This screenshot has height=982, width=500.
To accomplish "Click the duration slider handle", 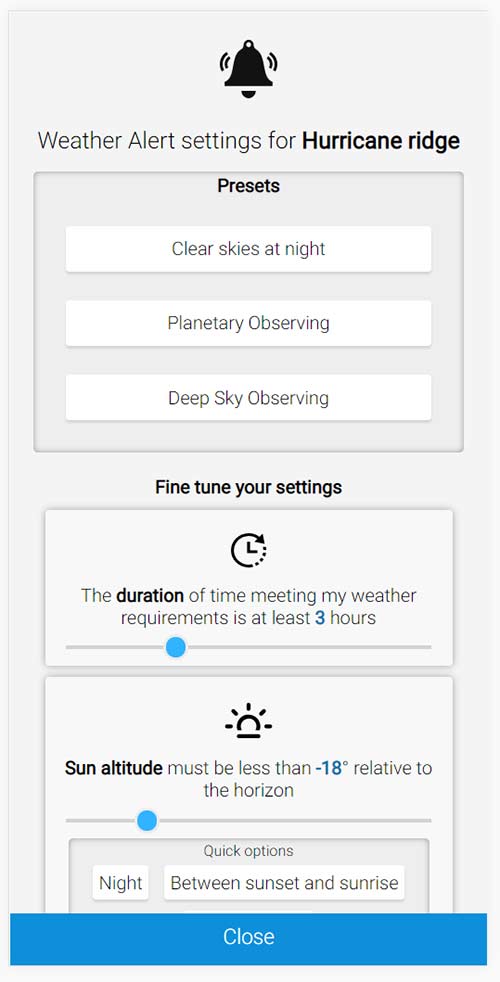I will click(x=176, y=647).
